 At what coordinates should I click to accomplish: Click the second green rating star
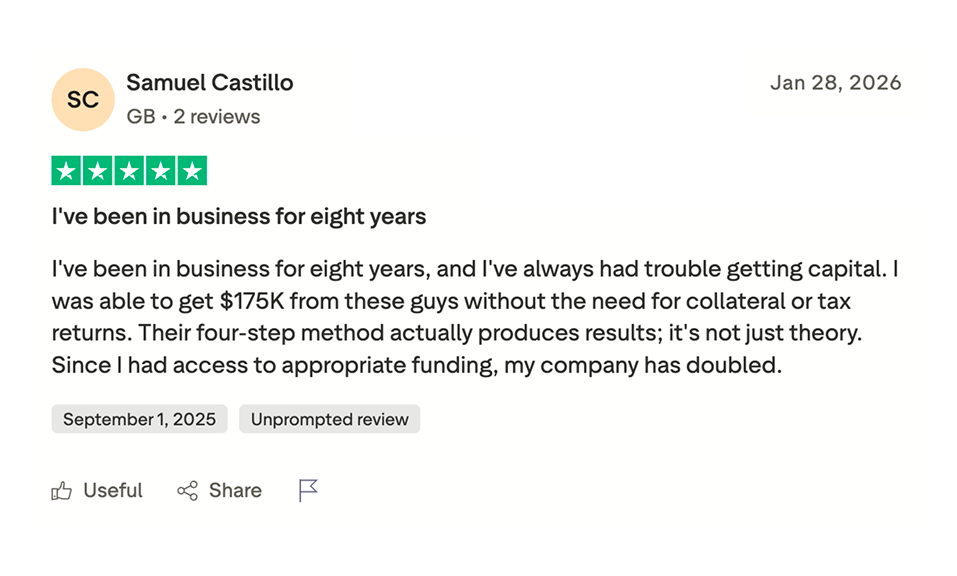(x=97, y=171)
